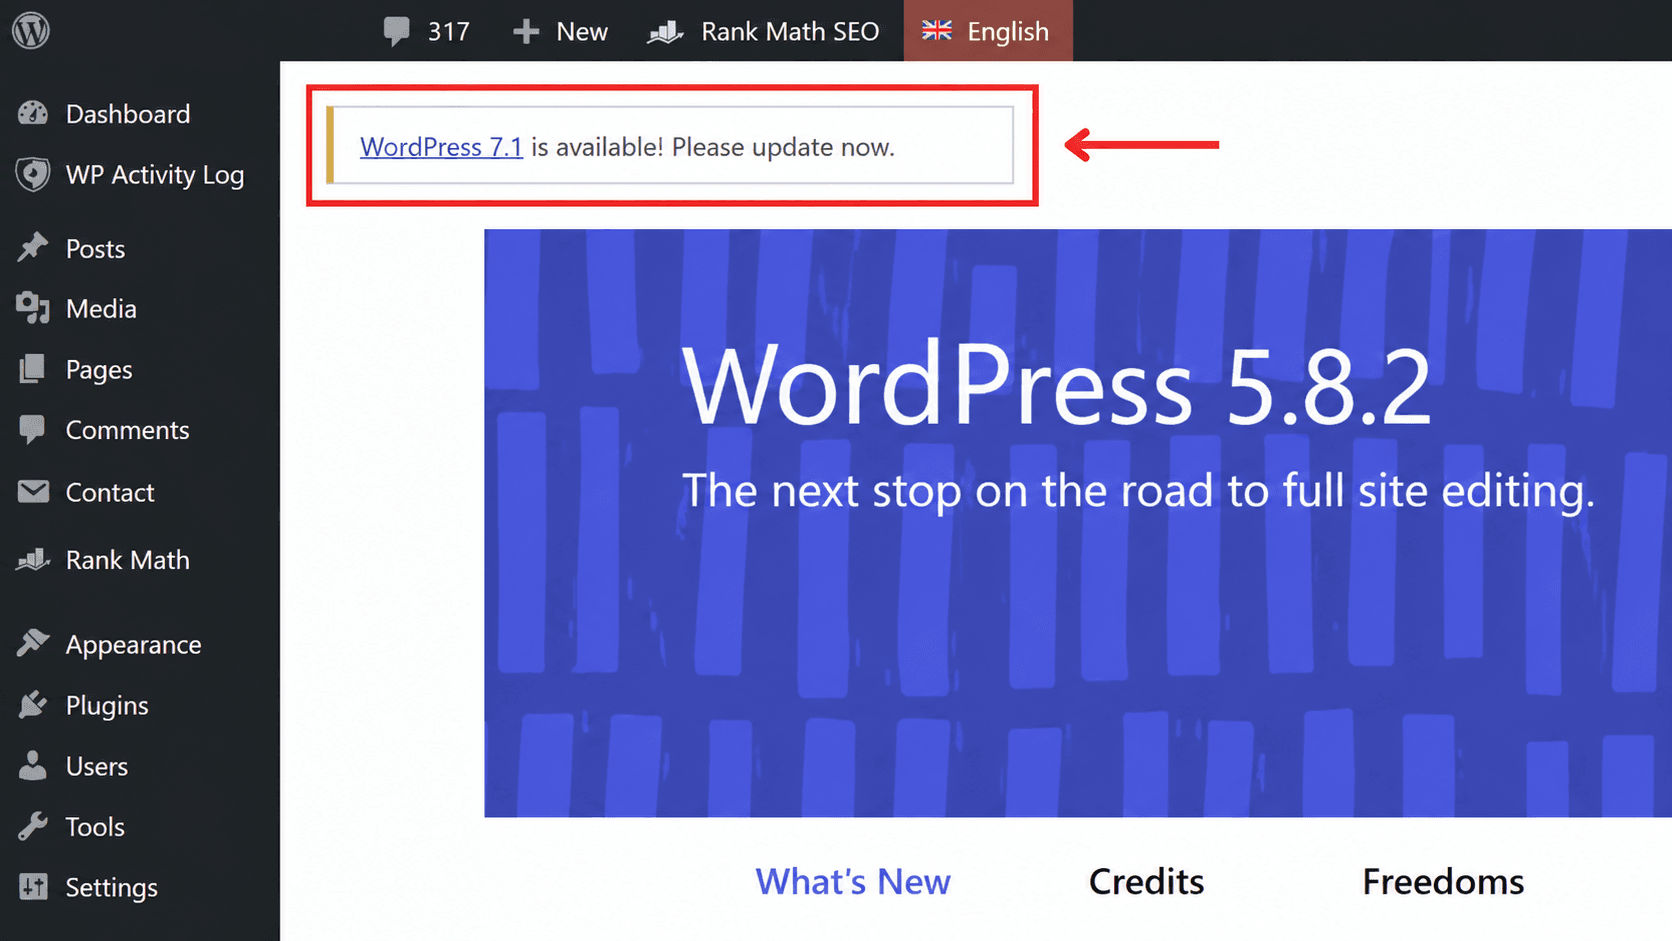Open the New content menu in admin bar
The height and width of the screenshot is (941, 1672).
582,32
